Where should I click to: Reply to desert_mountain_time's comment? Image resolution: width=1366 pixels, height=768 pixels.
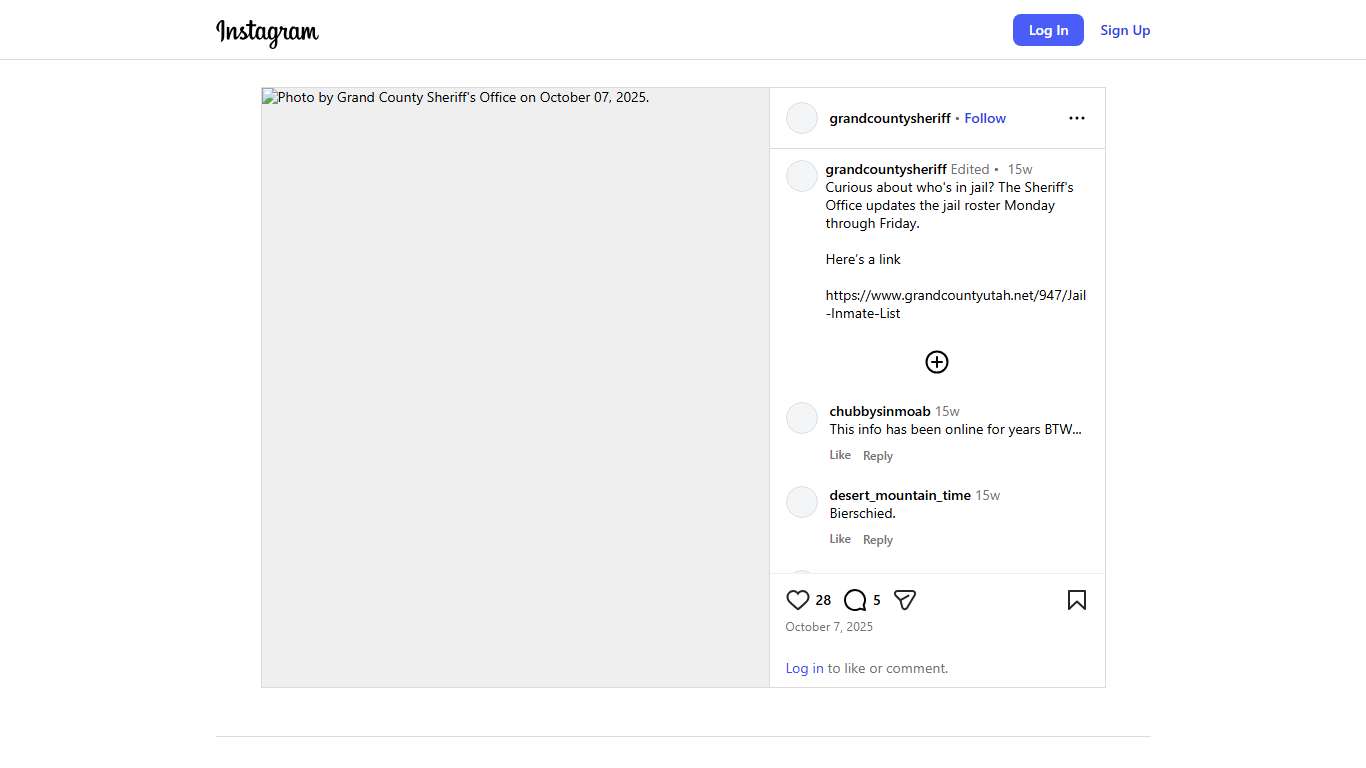click(878, 540)
